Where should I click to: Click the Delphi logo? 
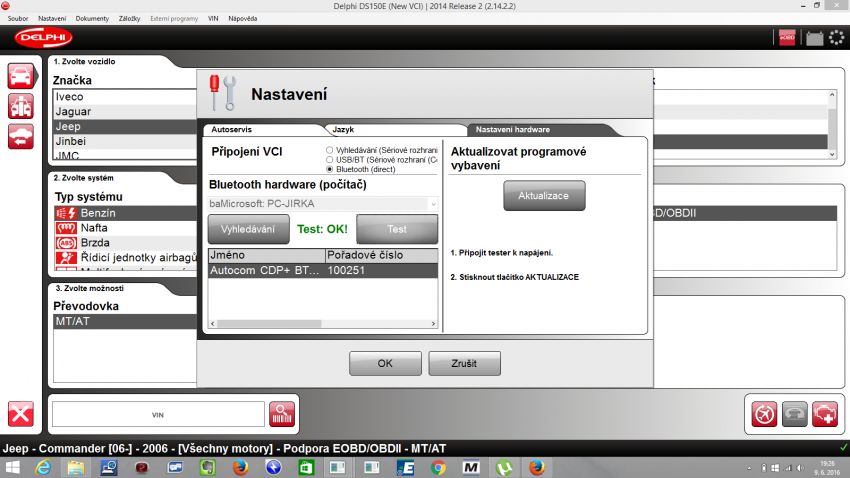point(43,37)
